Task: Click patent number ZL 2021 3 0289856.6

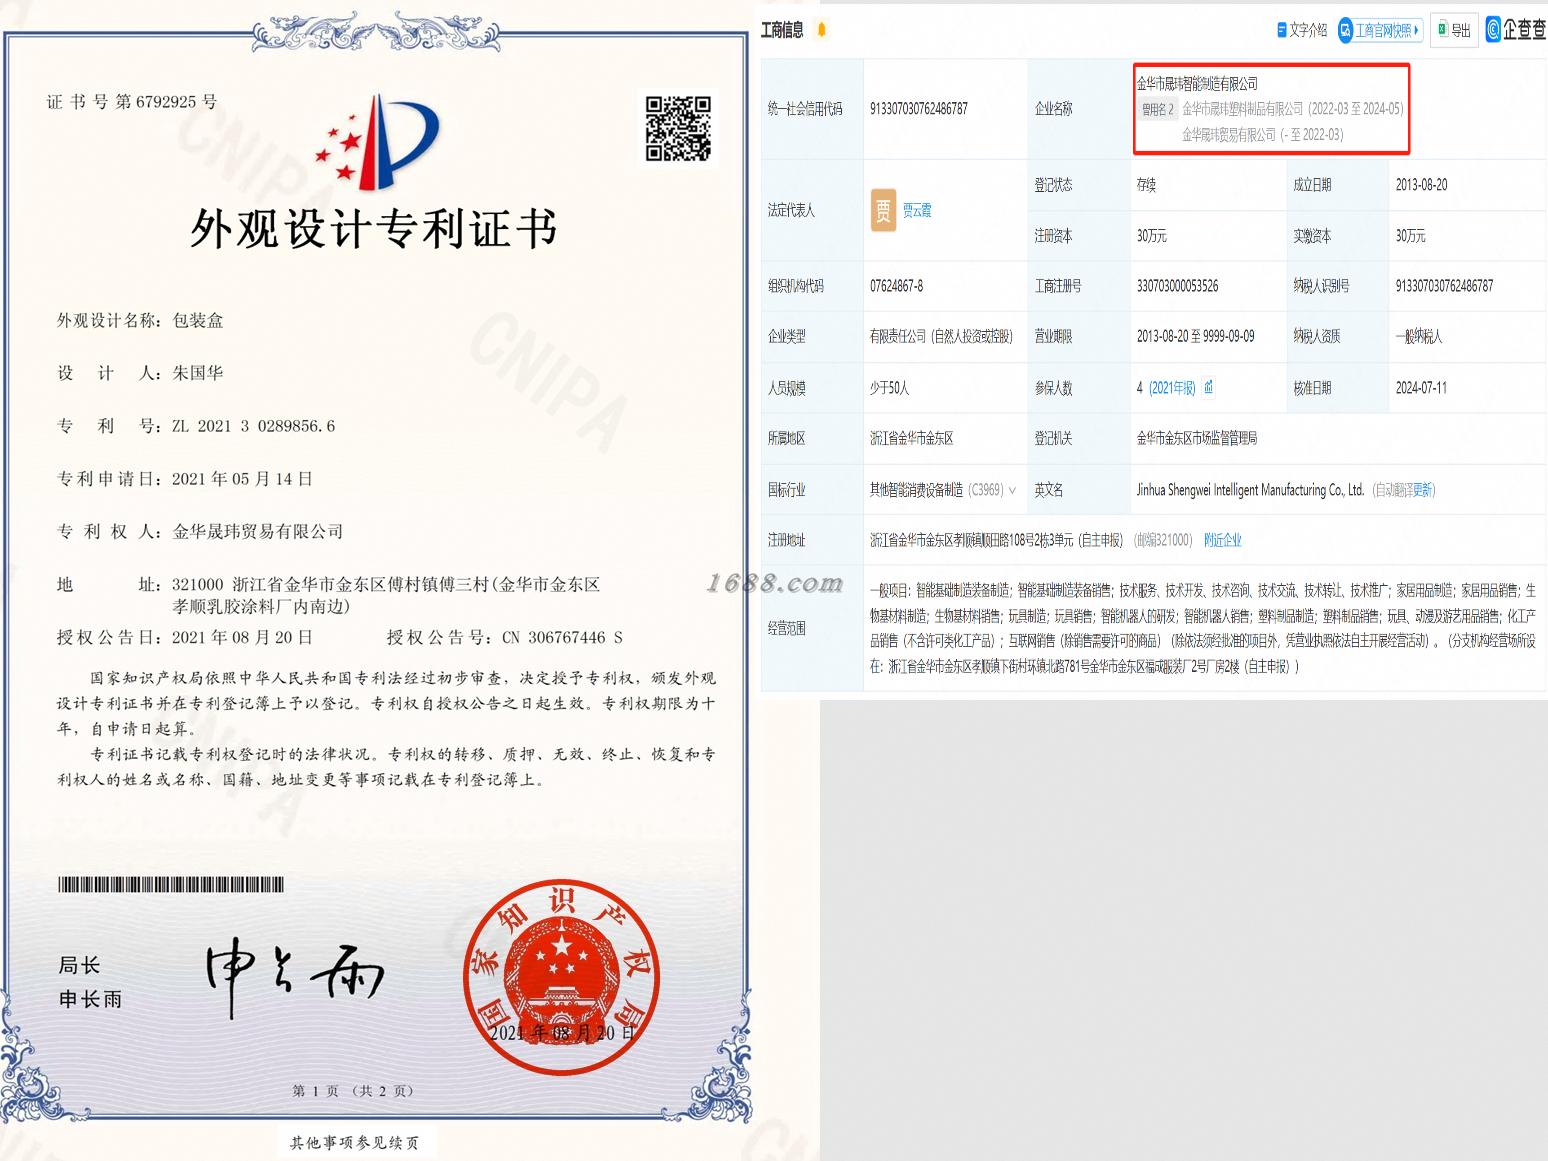Action: pyautogui.click(x=253, y=426)
